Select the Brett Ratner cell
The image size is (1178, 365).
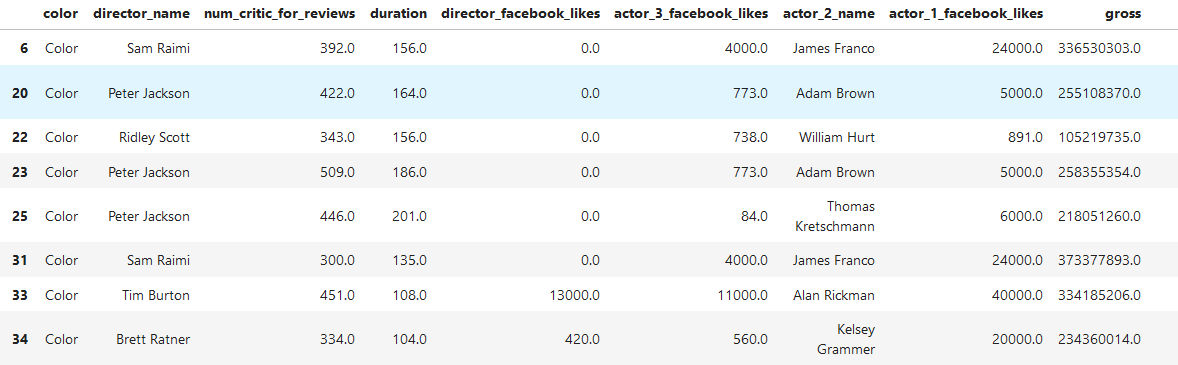point(153,339)
